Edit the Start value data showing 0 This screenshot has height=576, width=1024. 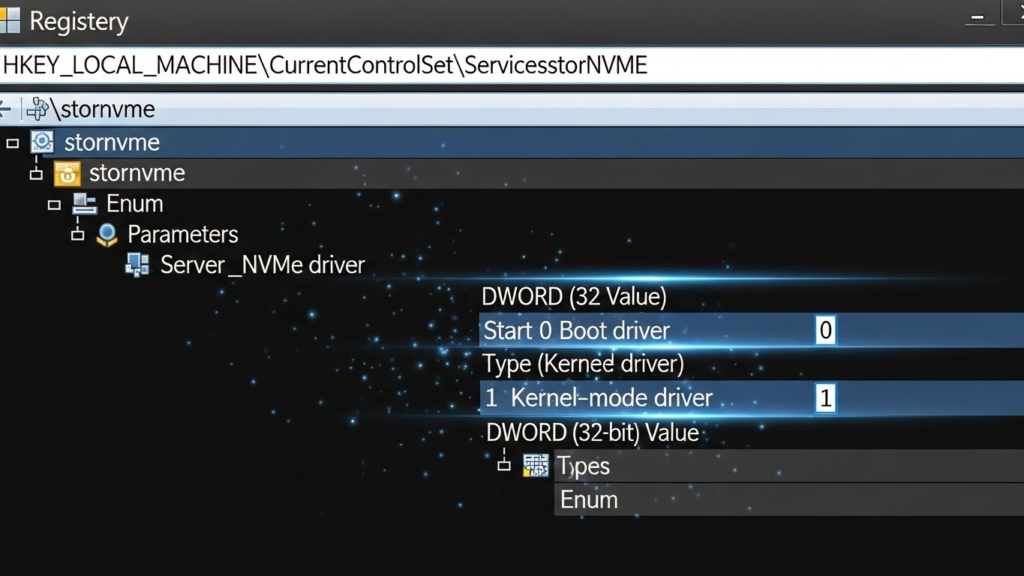point(823,330)
